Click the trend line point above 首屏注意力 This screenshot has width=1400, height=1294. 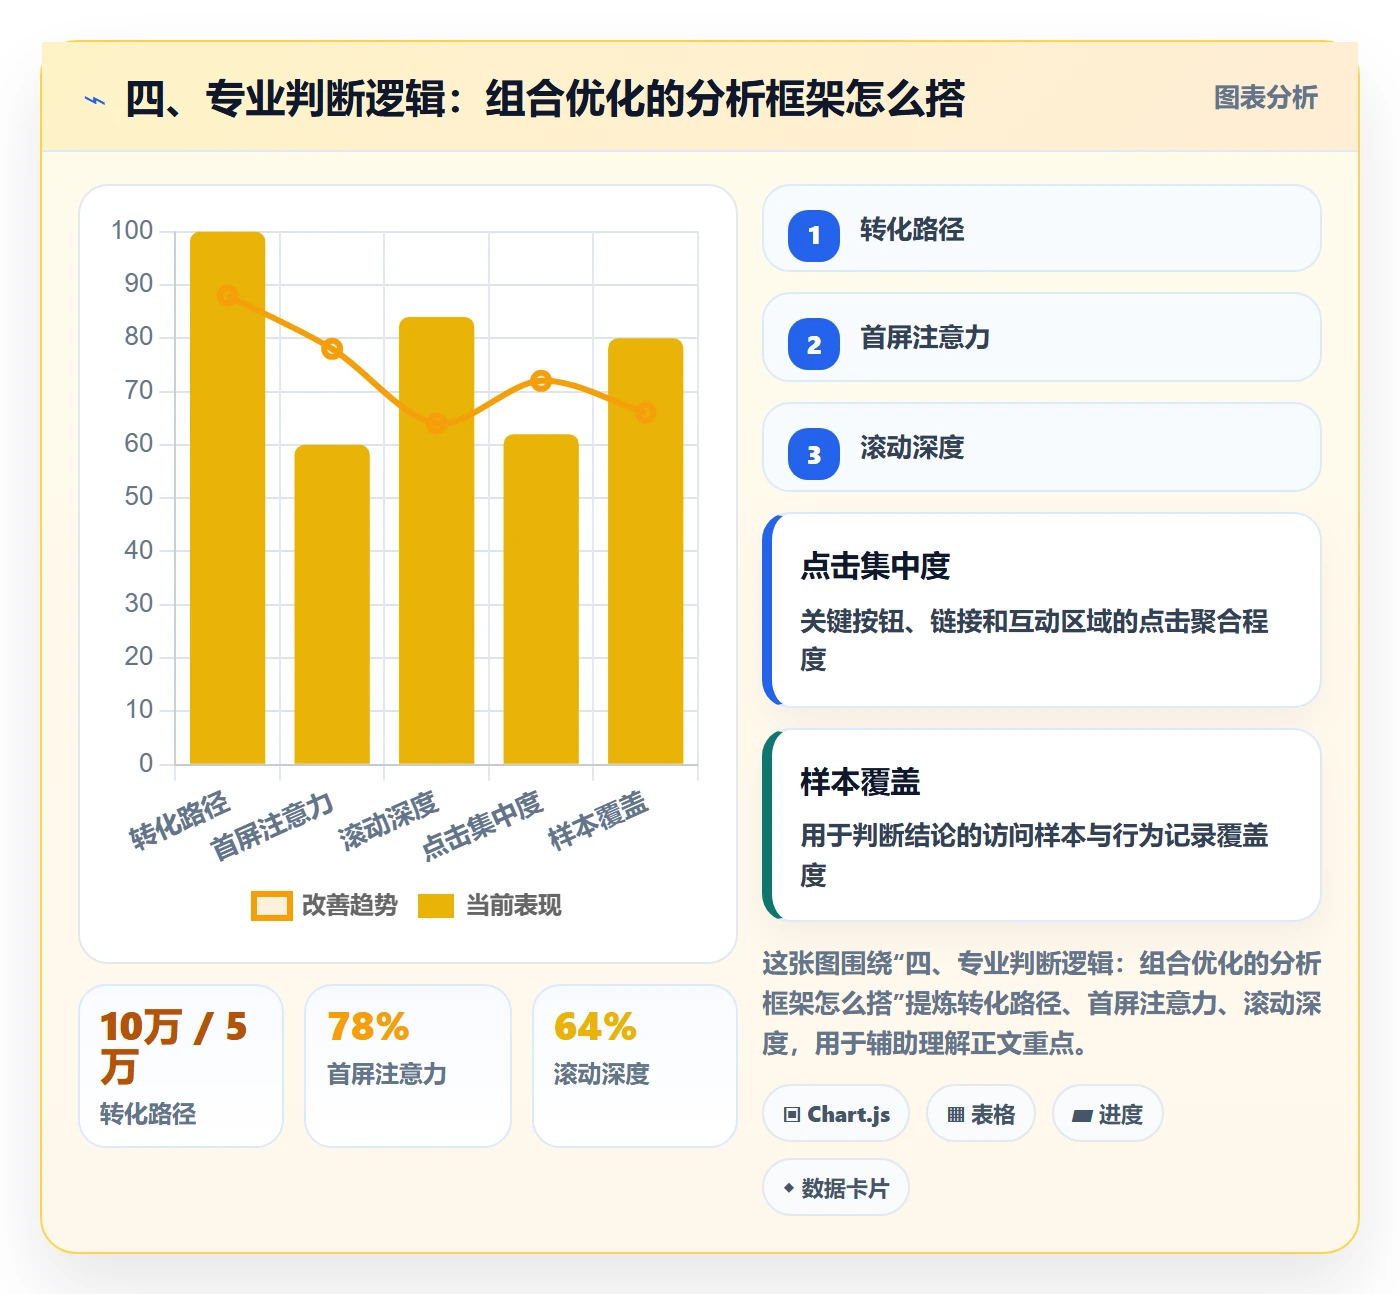pyautogui.click(x=332, y=349)
